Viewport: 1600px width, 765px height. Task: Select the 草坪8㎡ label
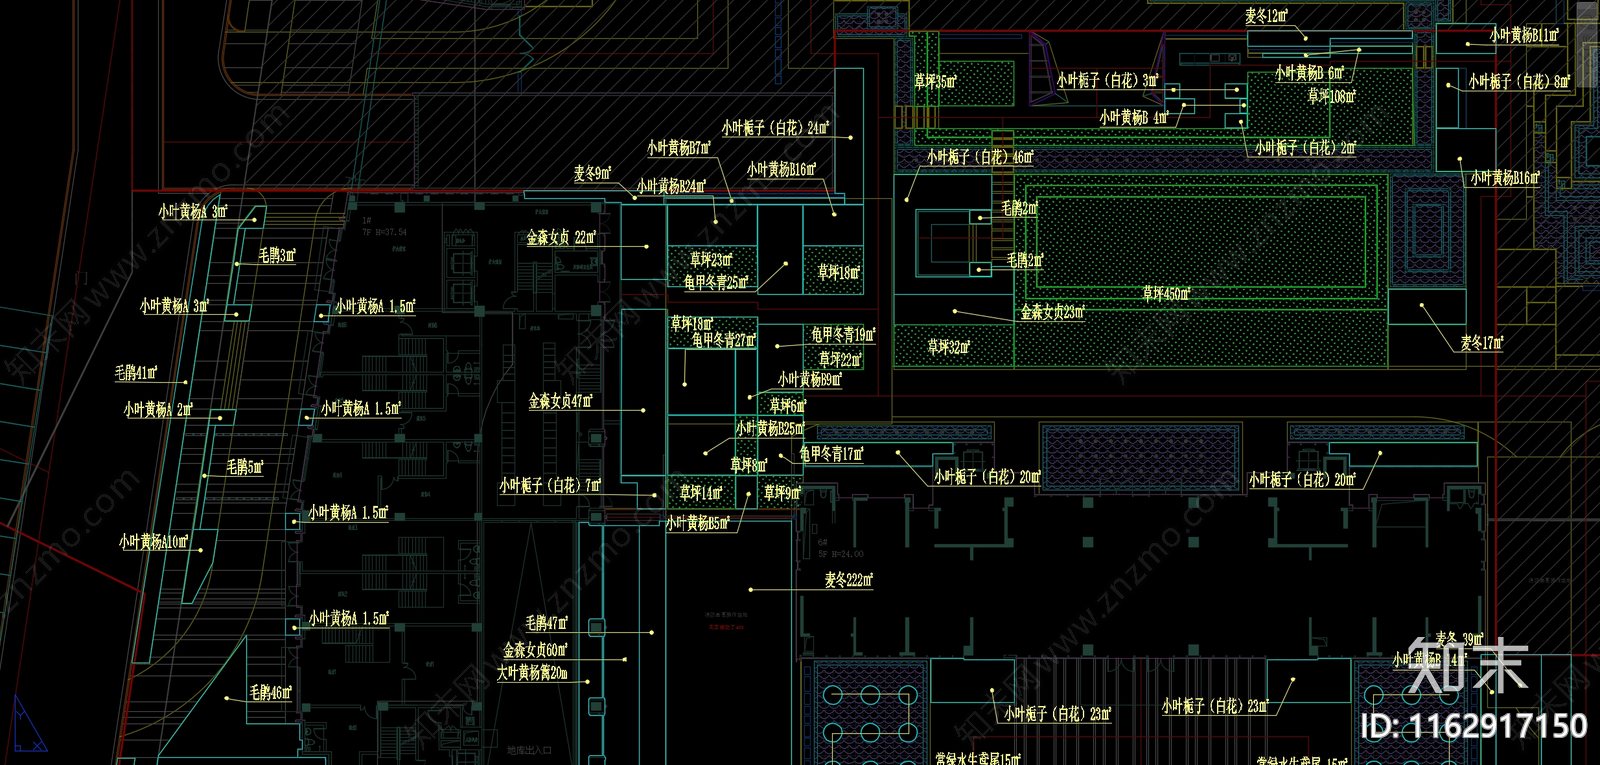(x=749, y=465)
